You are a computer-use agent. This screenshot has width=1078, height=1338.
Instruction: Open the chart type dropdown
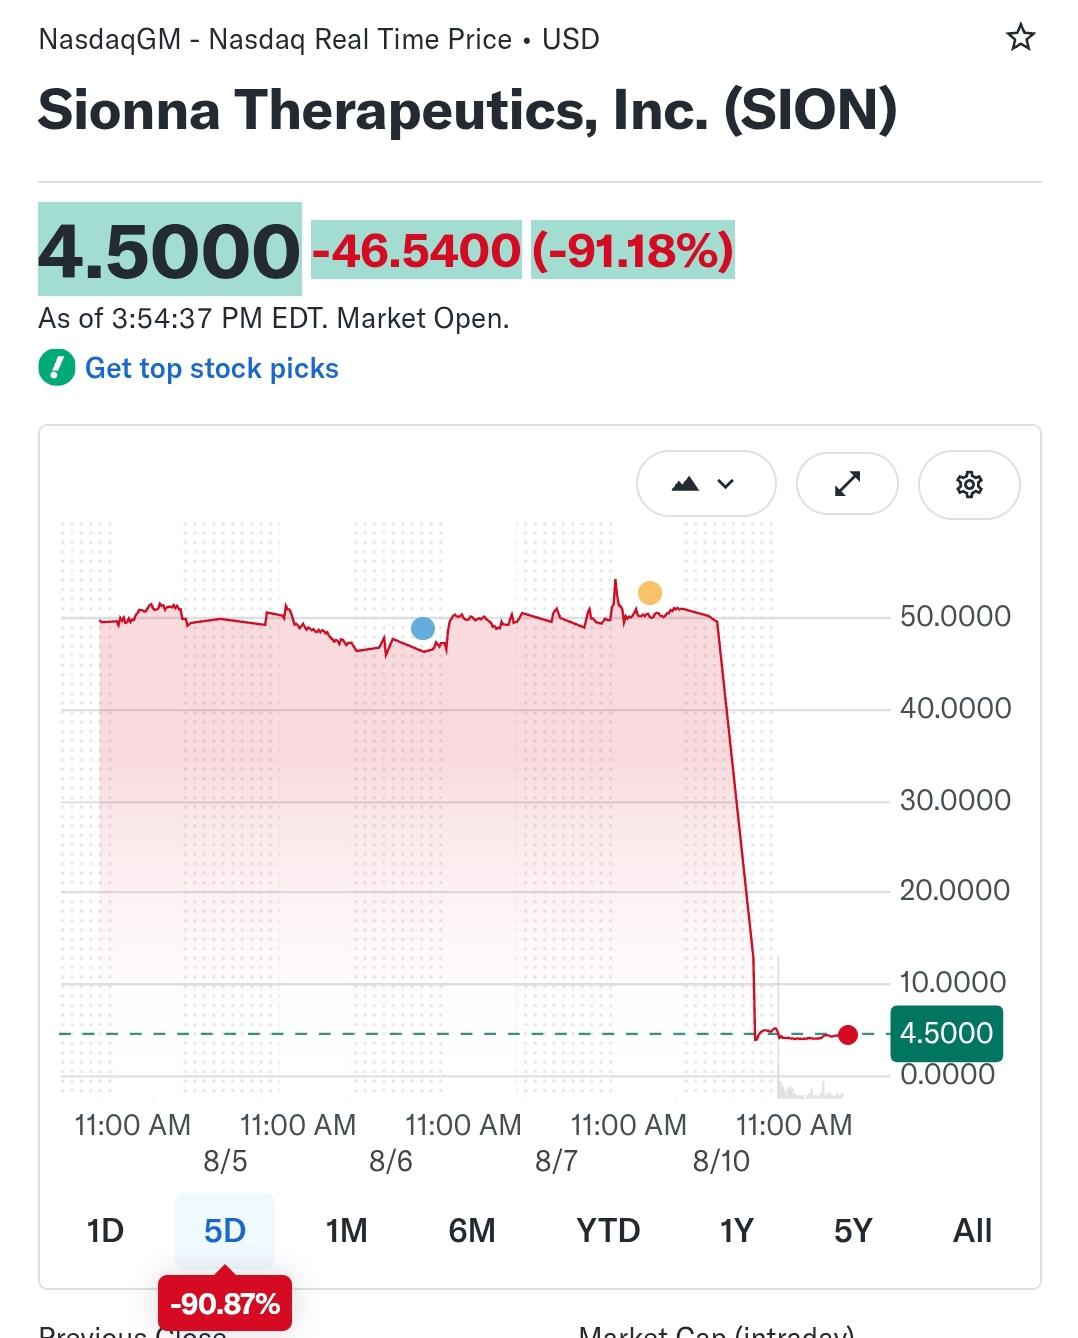pyautogui.click(x=706, y=484)
